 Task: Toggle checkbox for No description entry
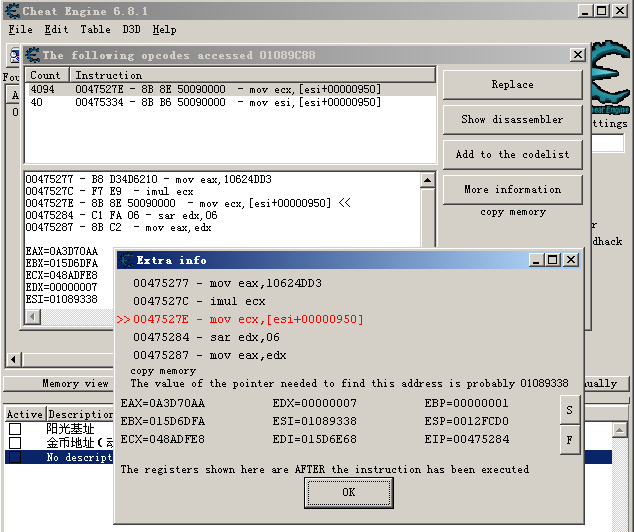pyautogui.click(x=15, y=457)
